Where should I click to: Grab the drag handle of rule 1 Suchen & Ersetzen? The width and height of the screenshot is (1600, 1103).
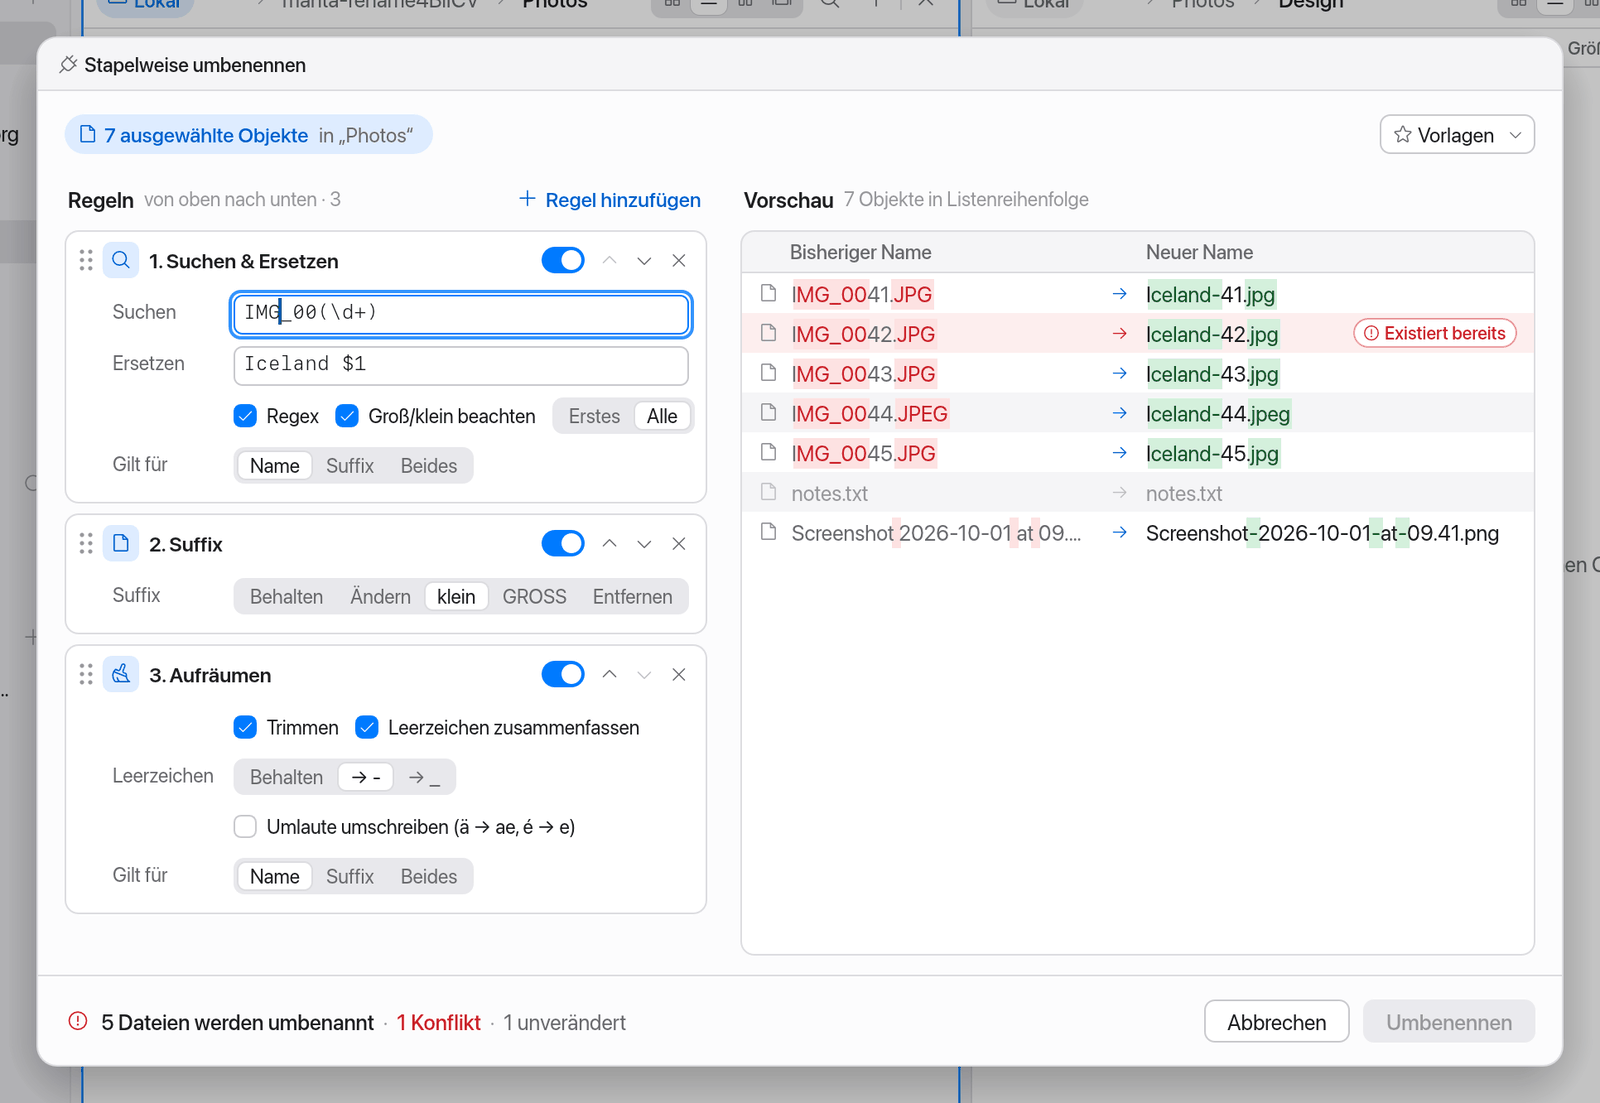86,261
